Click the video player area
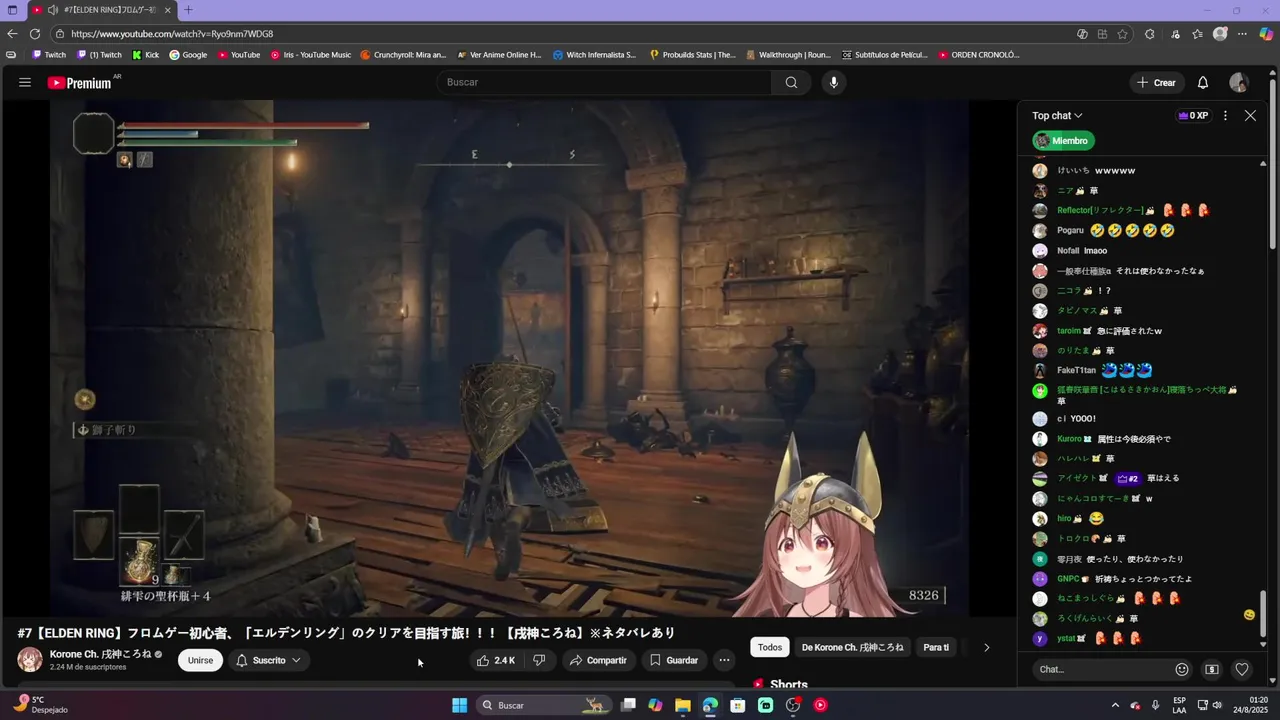The height and width of the screenshot is (720, 1280). tap(510, 358)
